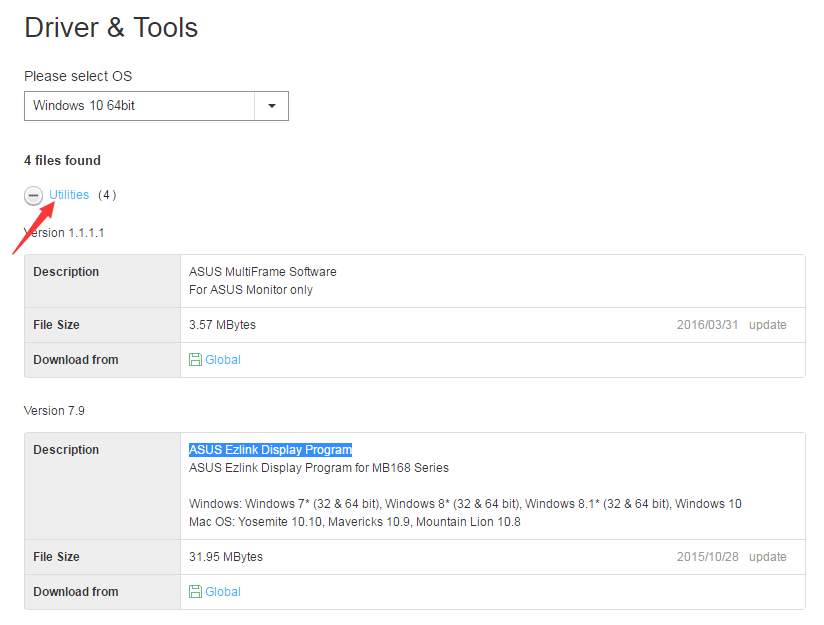Click the Version 7.9 label

[54, 411]
